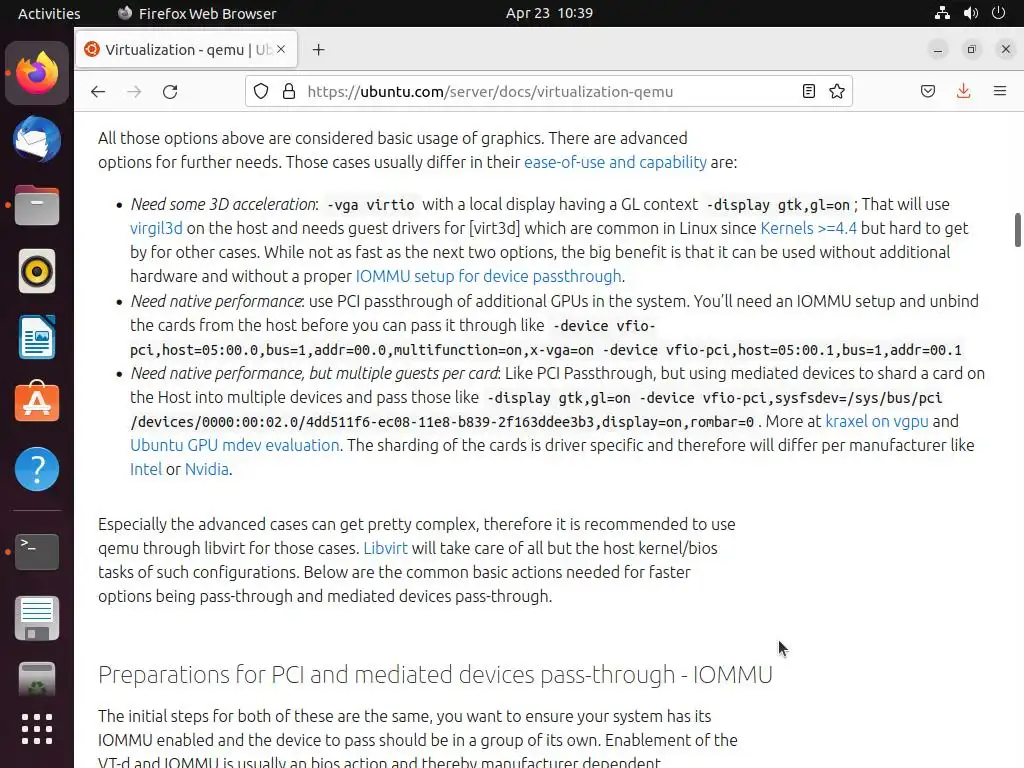Viewport: 1024px width, 768px height.
Task: Click the Preparations for PCI heading
Action: point(435,675)
